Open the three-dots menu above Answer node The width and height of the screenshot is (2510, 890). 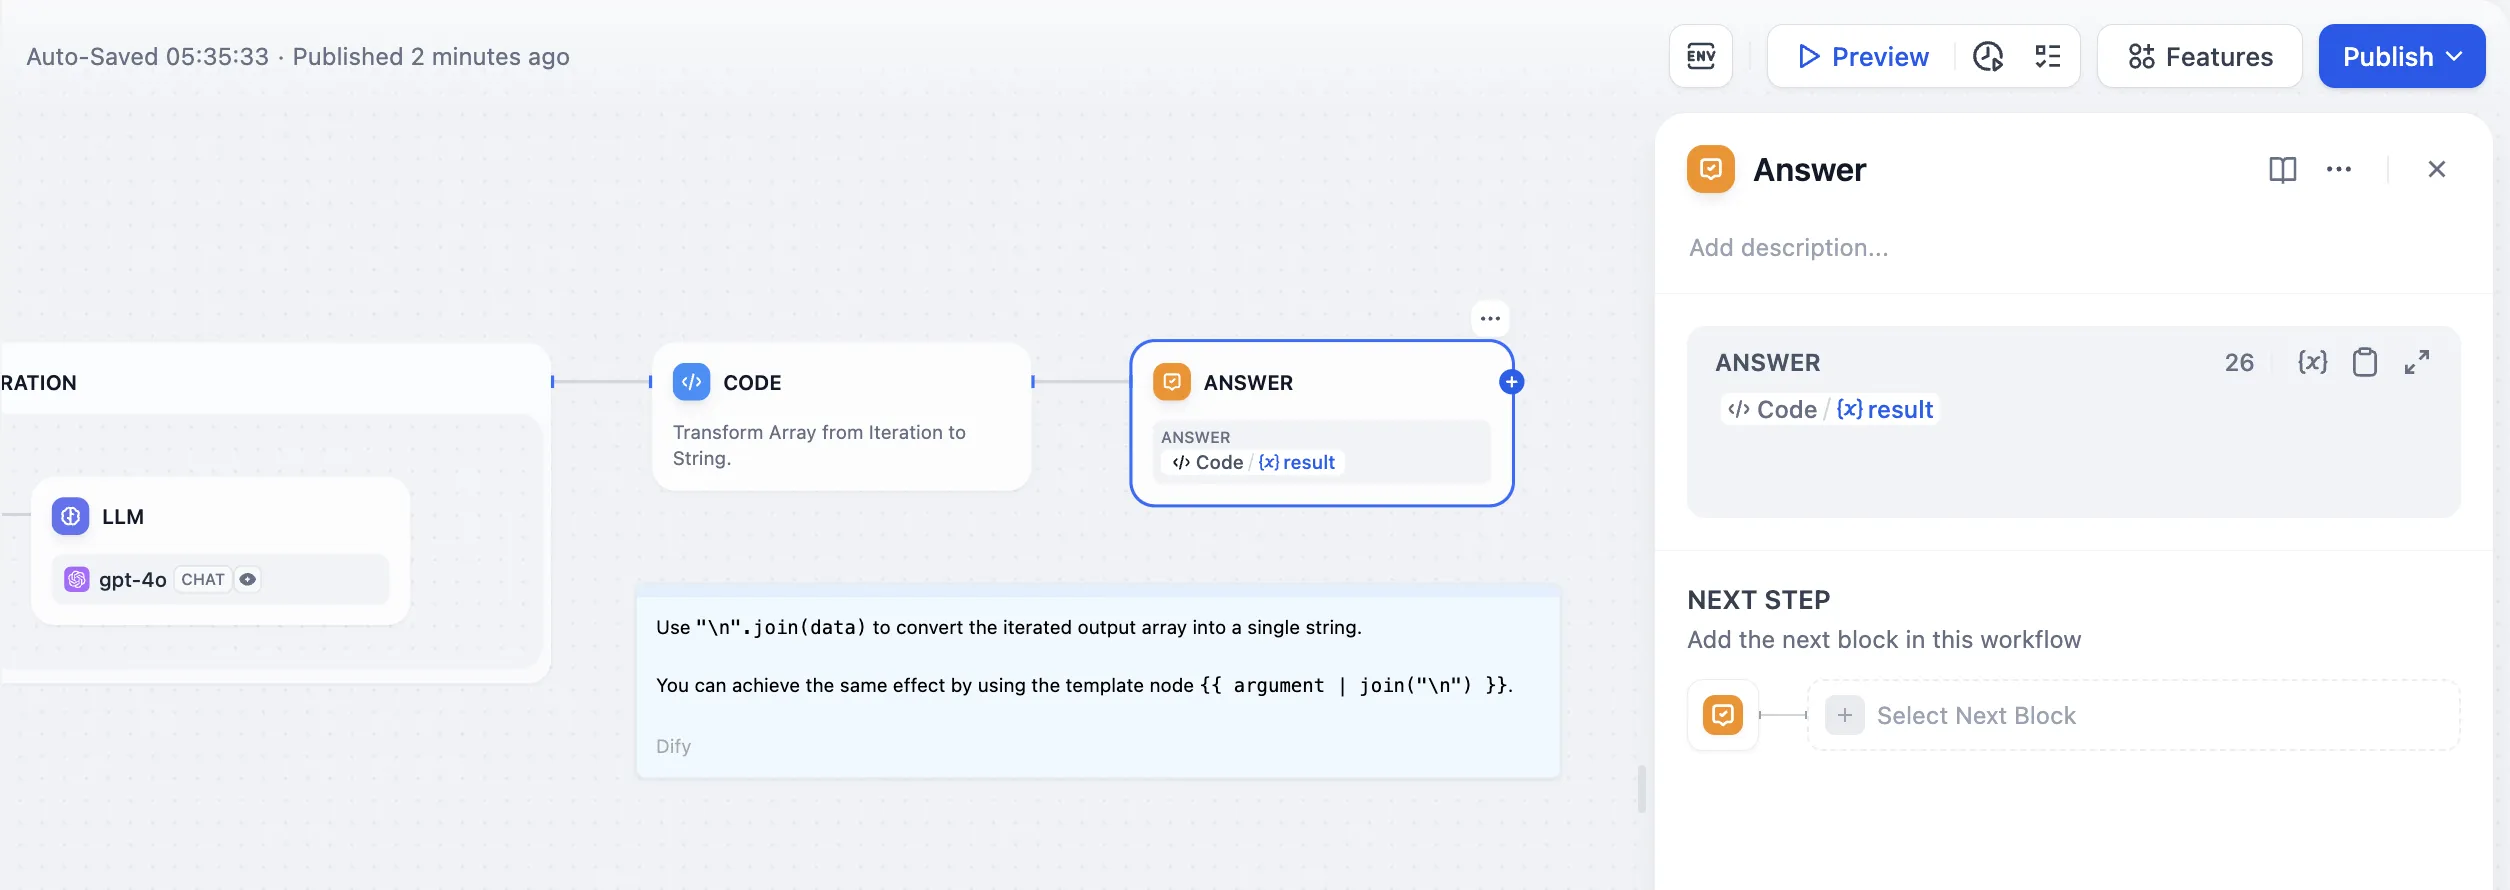click(1490, 319)
